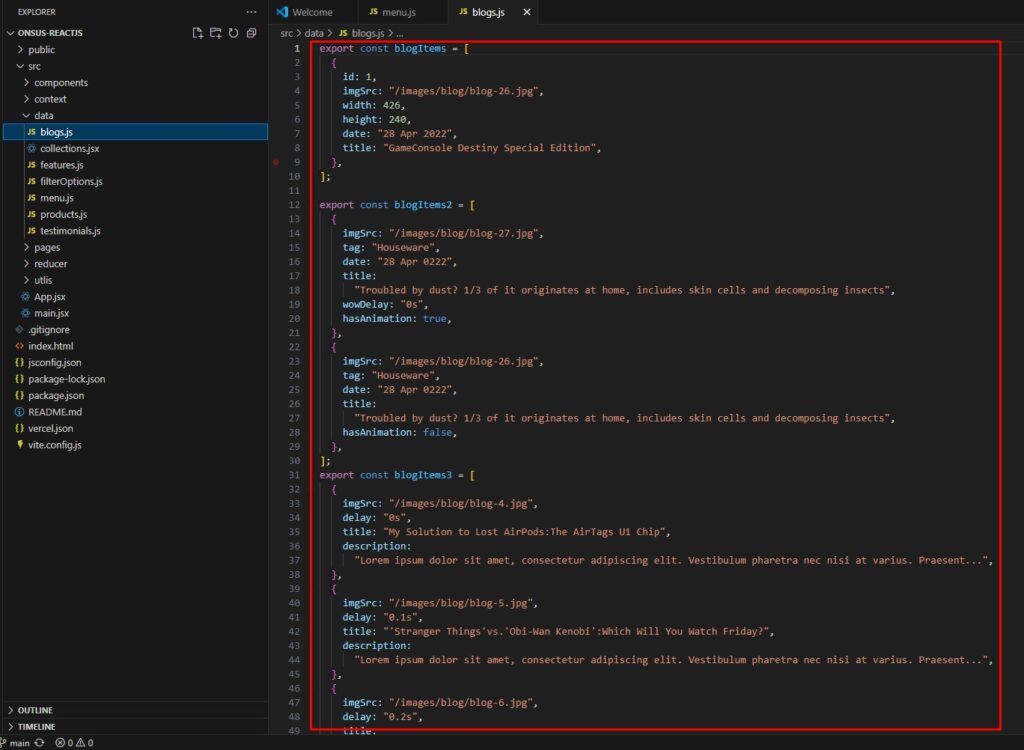This screenshot has width=1024, height=750.
Task: Refresh the Explorer with the refresh icon
Action: (233, 33)
